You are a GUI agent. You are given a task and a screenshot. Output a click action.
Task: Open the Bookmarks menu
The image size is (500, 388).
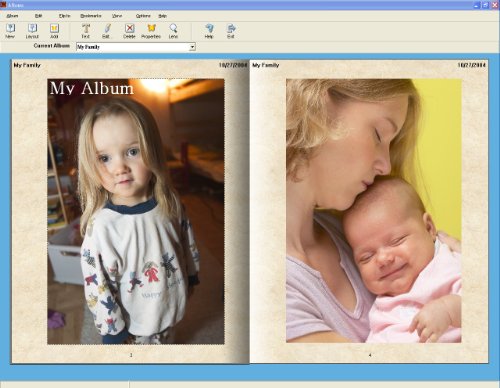(91, 16)
